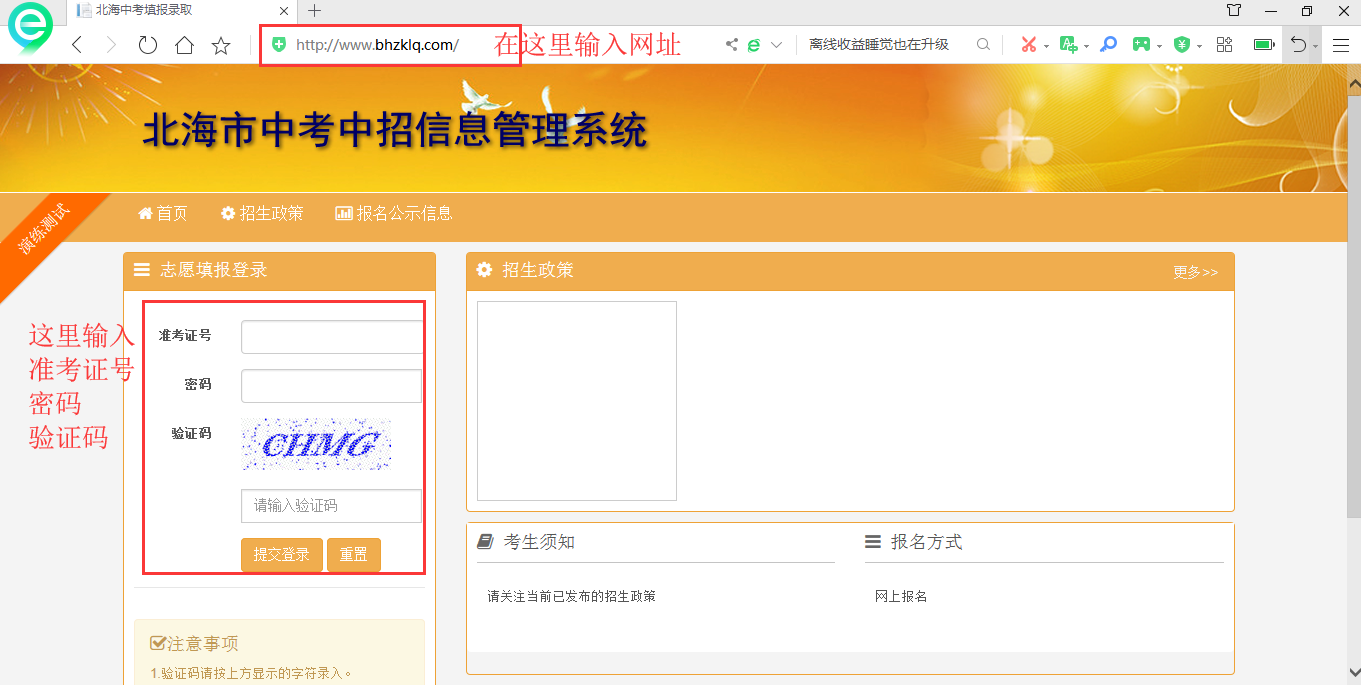Viewport: 1361px width, 685px height.
Task: Open the 报名公示信息 navigation item
Action: [394, 213]
